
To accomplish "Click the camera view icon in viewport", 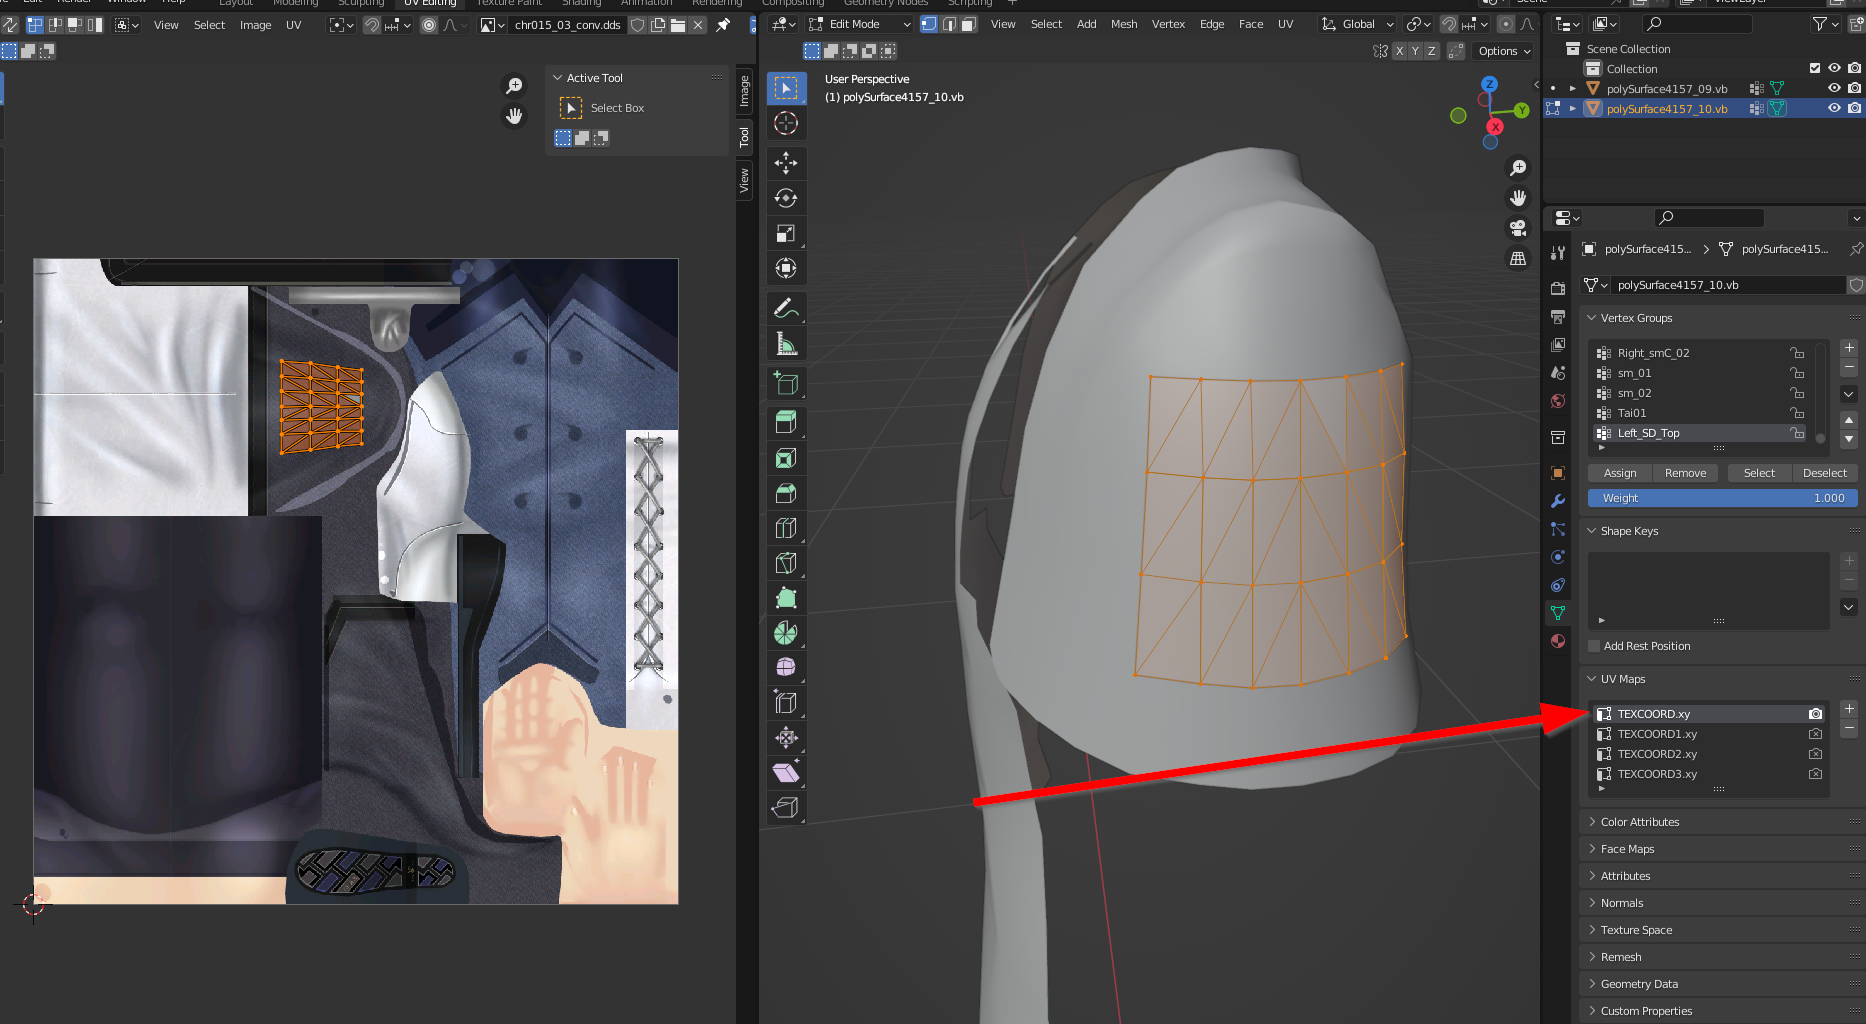I will pos(1518,228).
